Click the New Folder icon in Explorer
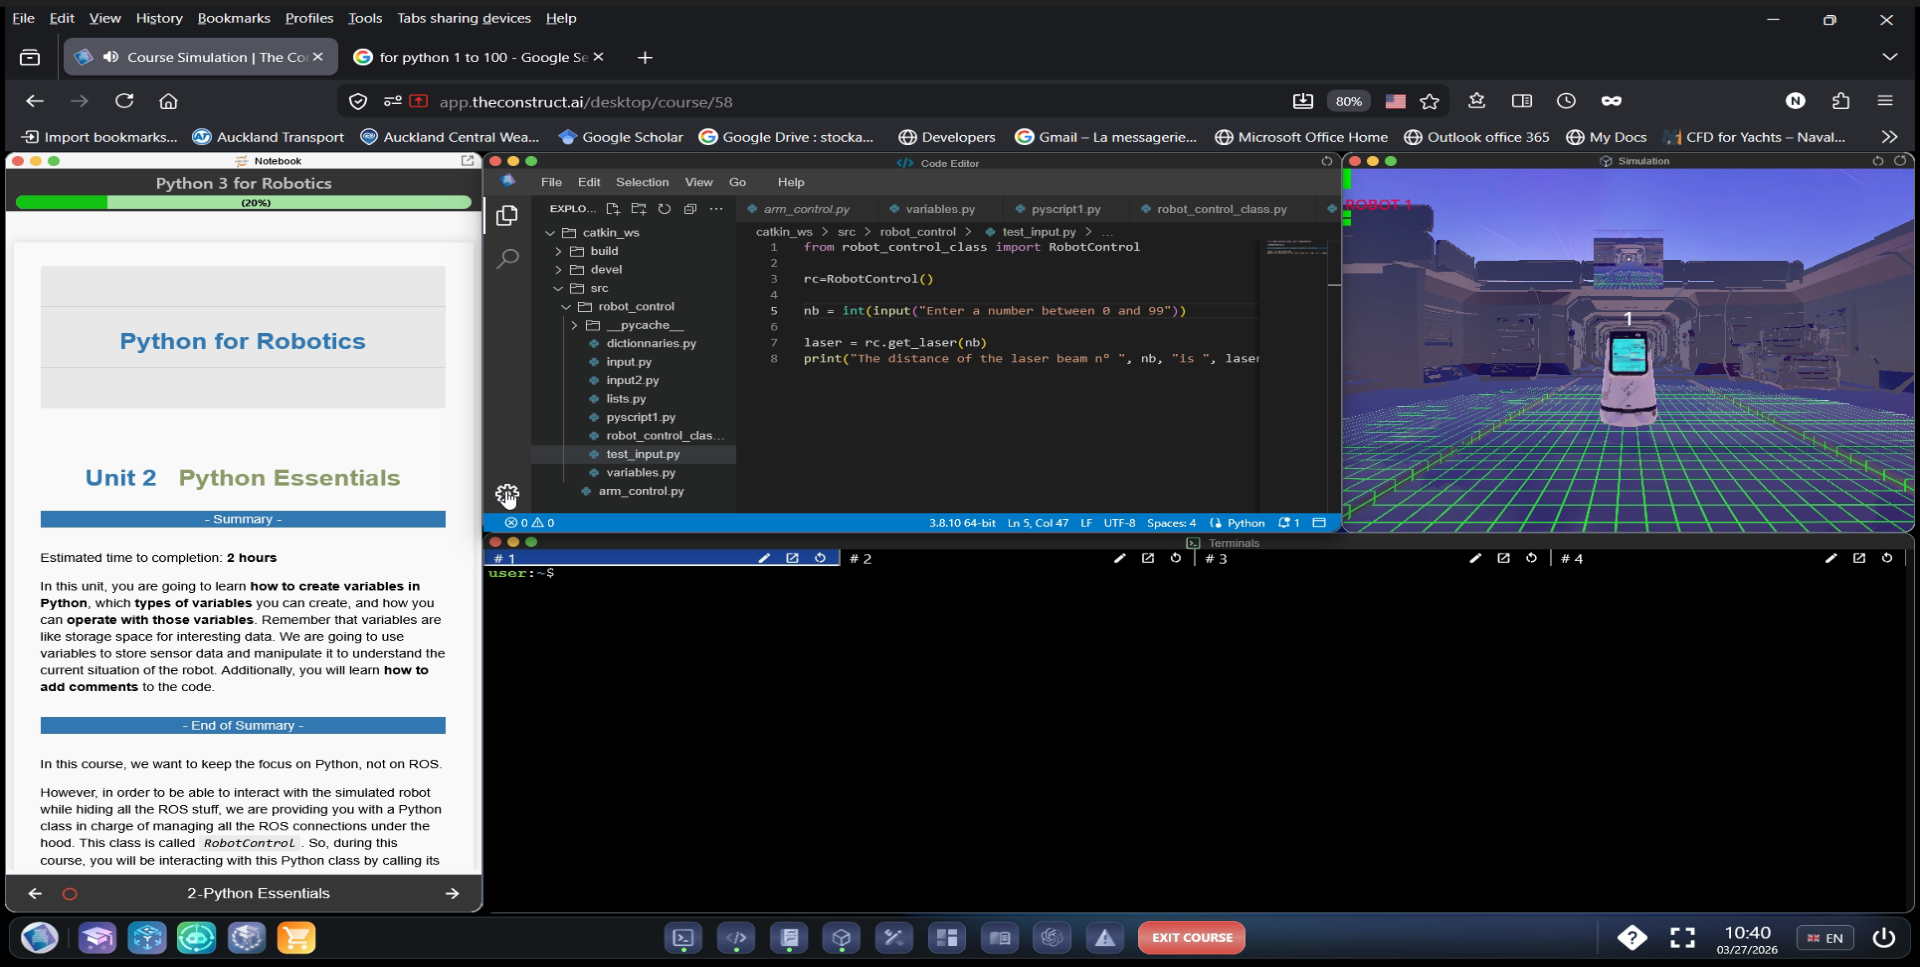This screenshot has width=1920, height=967. point(639,209)
